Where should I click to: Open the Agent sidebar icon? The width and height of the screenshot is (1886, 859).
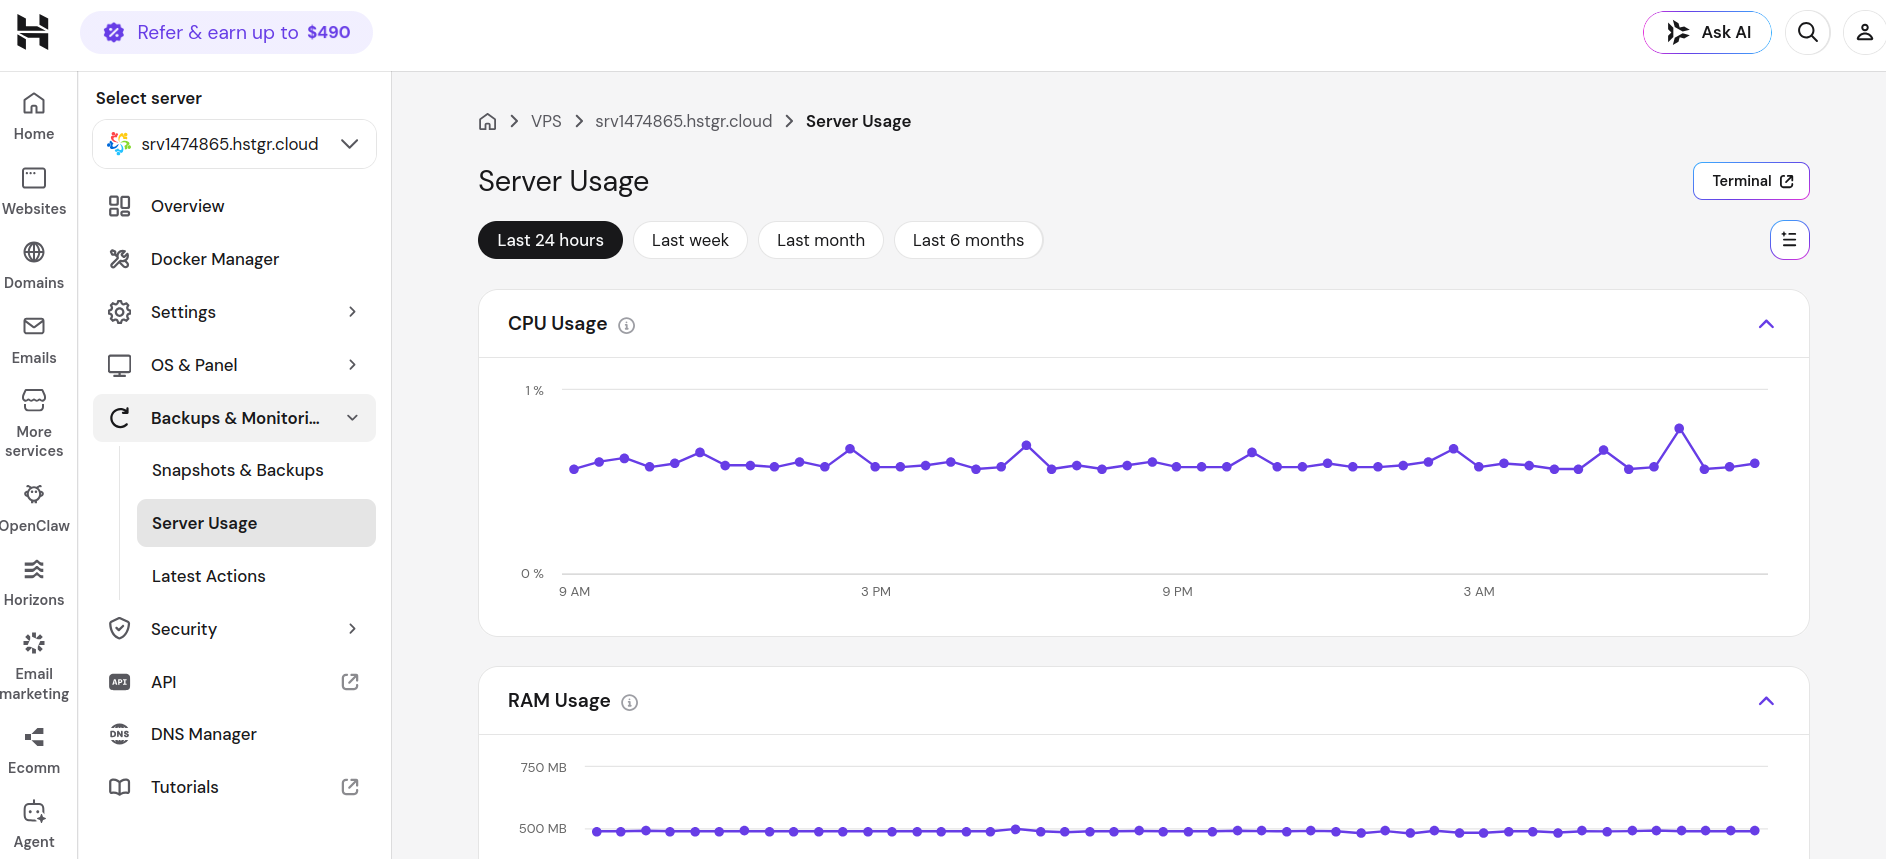click(34, 811)
